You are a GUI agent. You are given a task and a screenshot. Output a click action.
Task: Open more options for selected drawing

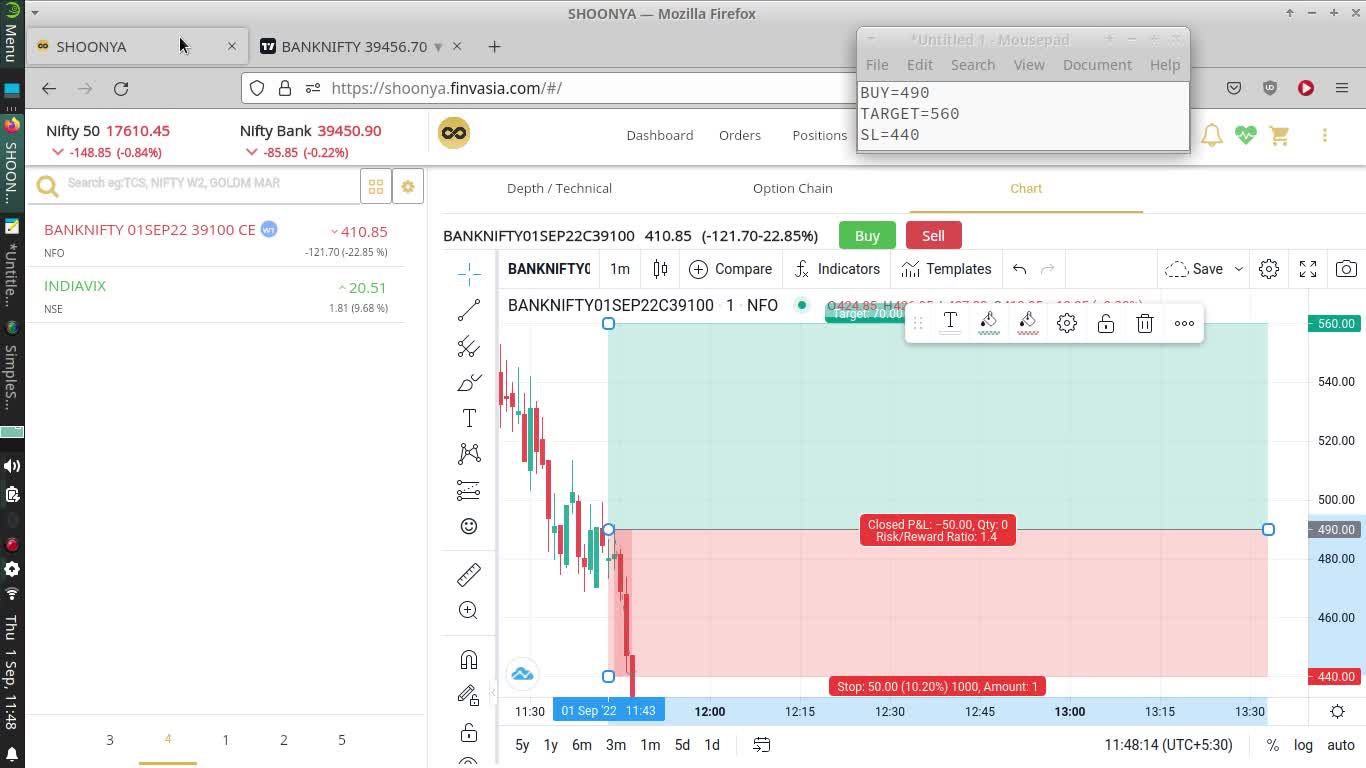click(x=1184, y=323)
